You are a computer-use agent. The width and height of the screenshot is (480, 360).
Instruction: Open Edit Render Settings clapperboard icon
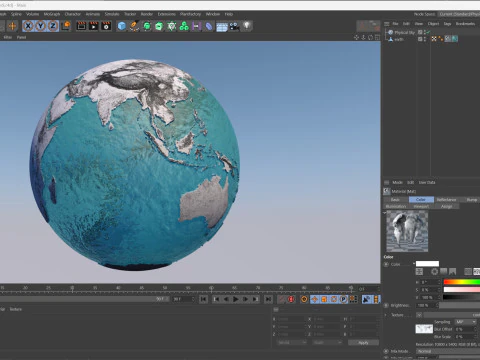(106, 26)
